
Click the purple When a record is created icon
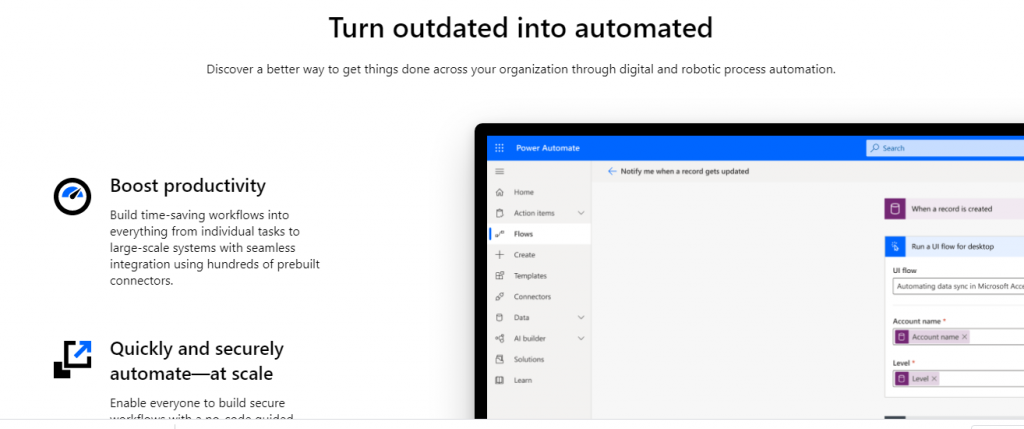click(x=895, y=209)
